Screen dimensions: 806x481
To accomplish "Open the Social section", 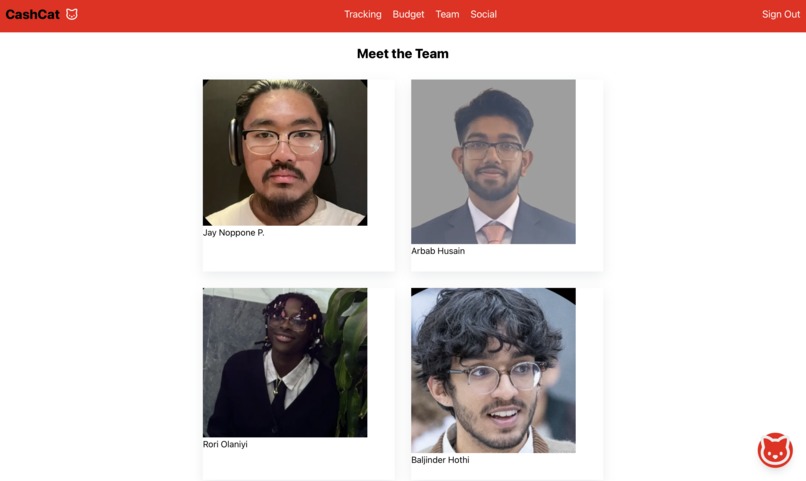I will pos(483,14).
